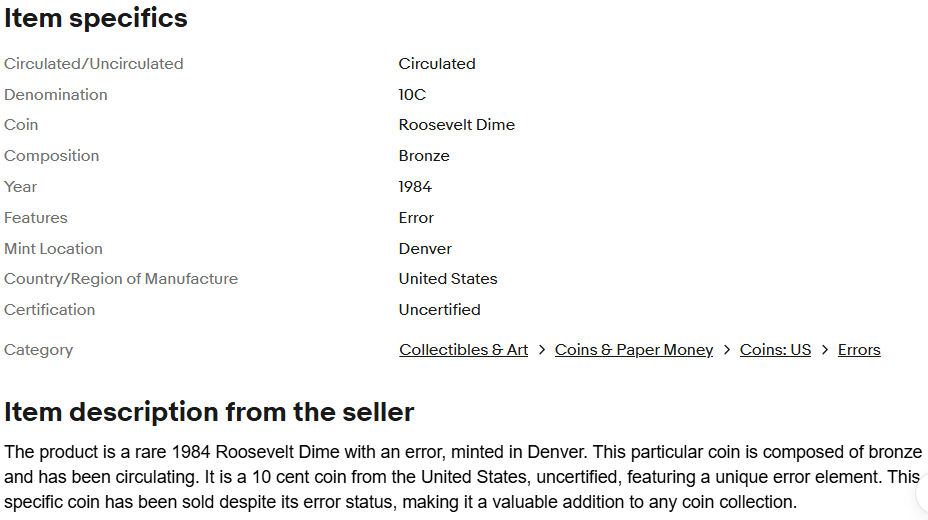The image size is (928, 520).
Task: Click chevron after Collectibles & Art
Action: [x=542, y=350]
